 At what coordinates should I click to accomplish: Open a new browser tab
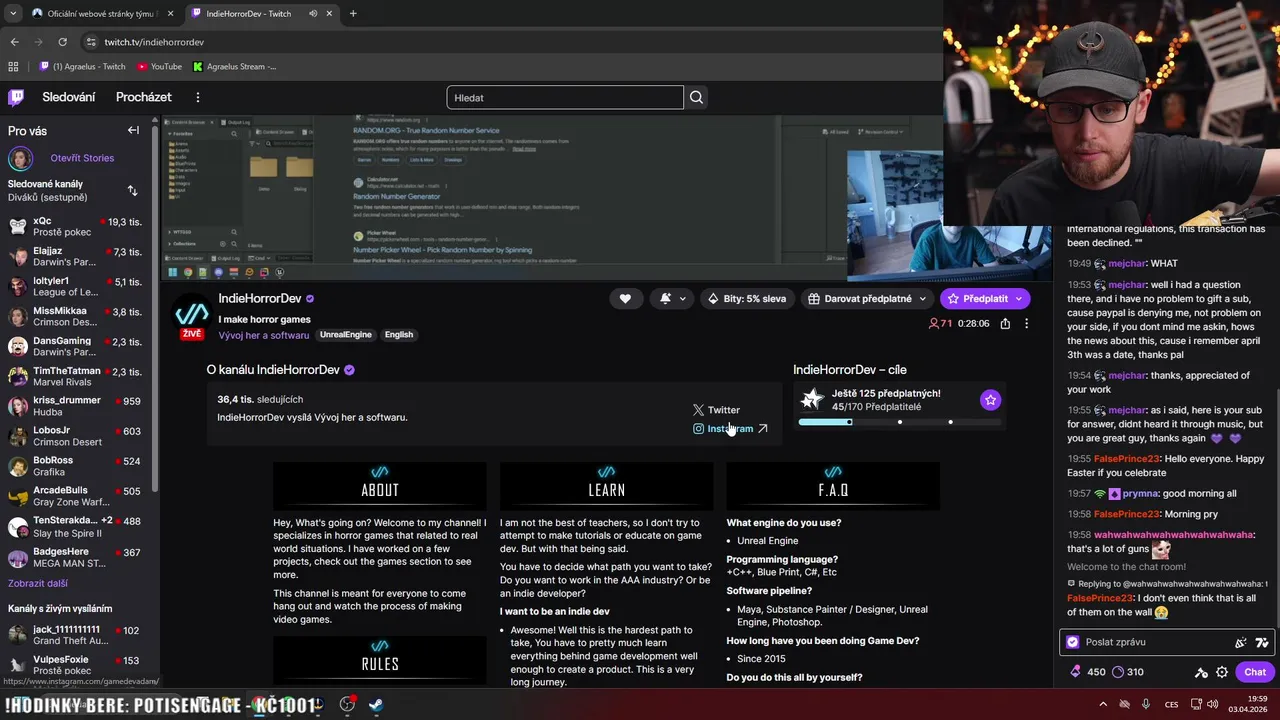pyautogui.click(x=353, y=14)
